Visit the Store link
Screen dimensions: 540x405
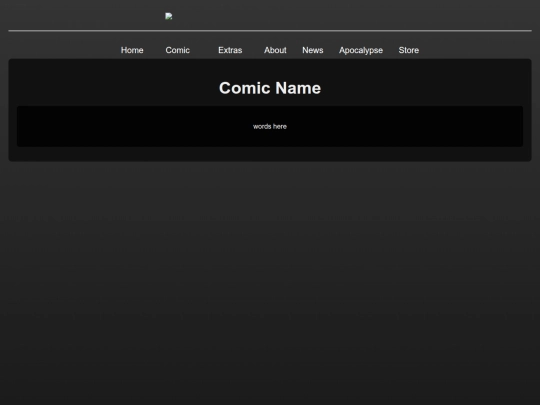[409, 50]
